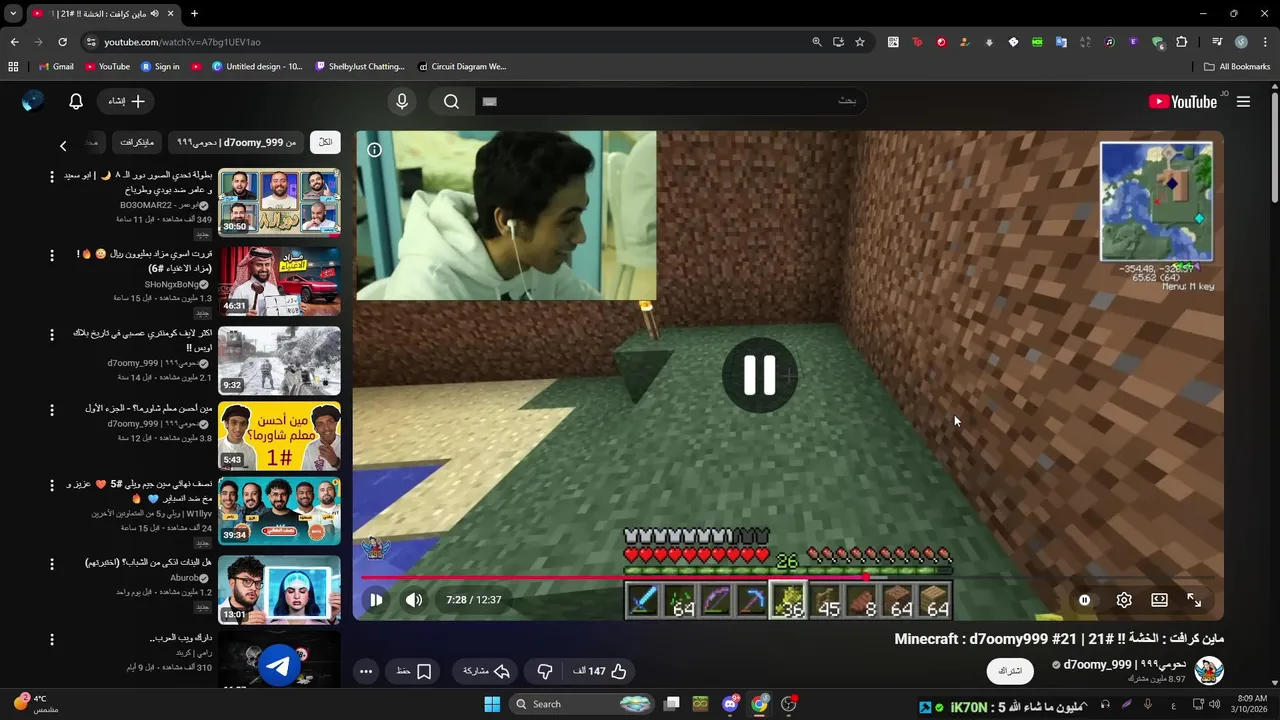The image size is (1280, 720).
Task: Show video info card icon
Action: click(374, 150)
